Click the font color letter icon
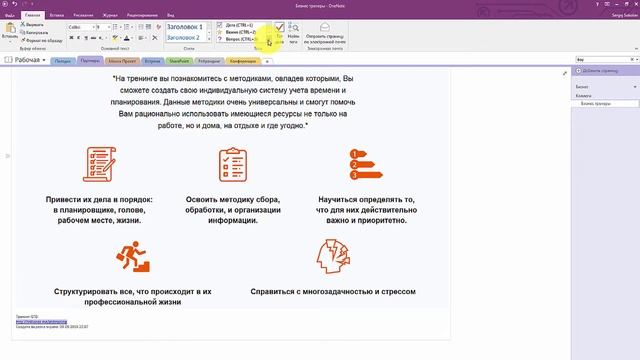 pyautogui.click(x=127, y=38)
